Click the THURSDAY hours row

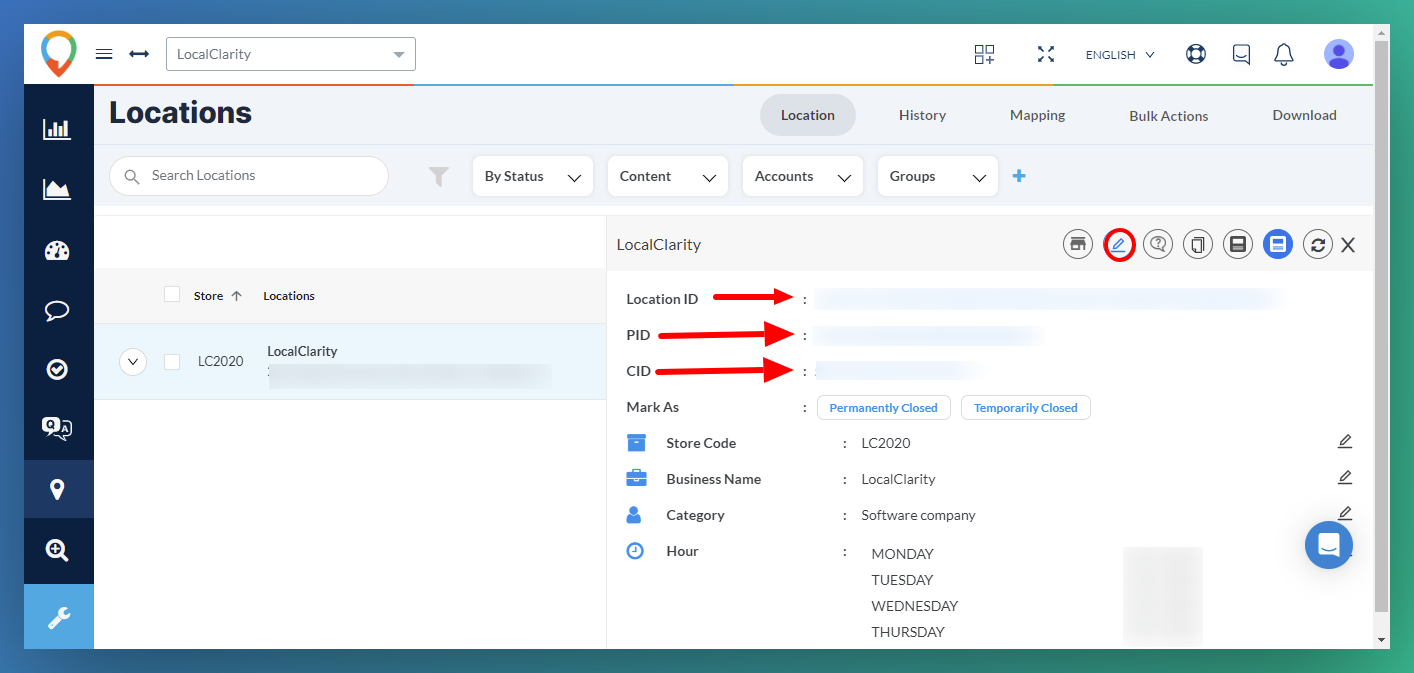coord(908,632)
